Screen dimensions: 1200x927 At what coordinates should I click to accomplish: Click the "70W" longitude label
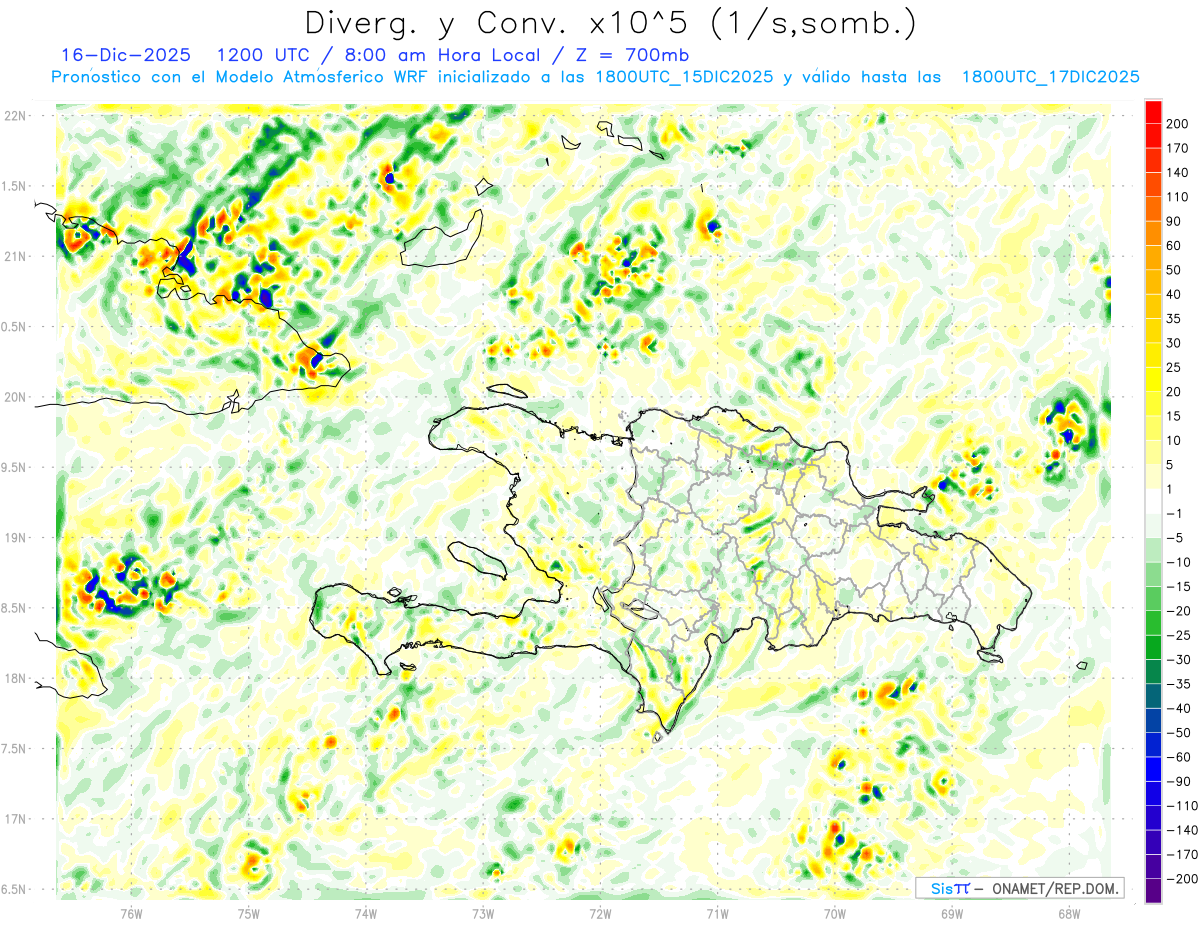point(835,914)
